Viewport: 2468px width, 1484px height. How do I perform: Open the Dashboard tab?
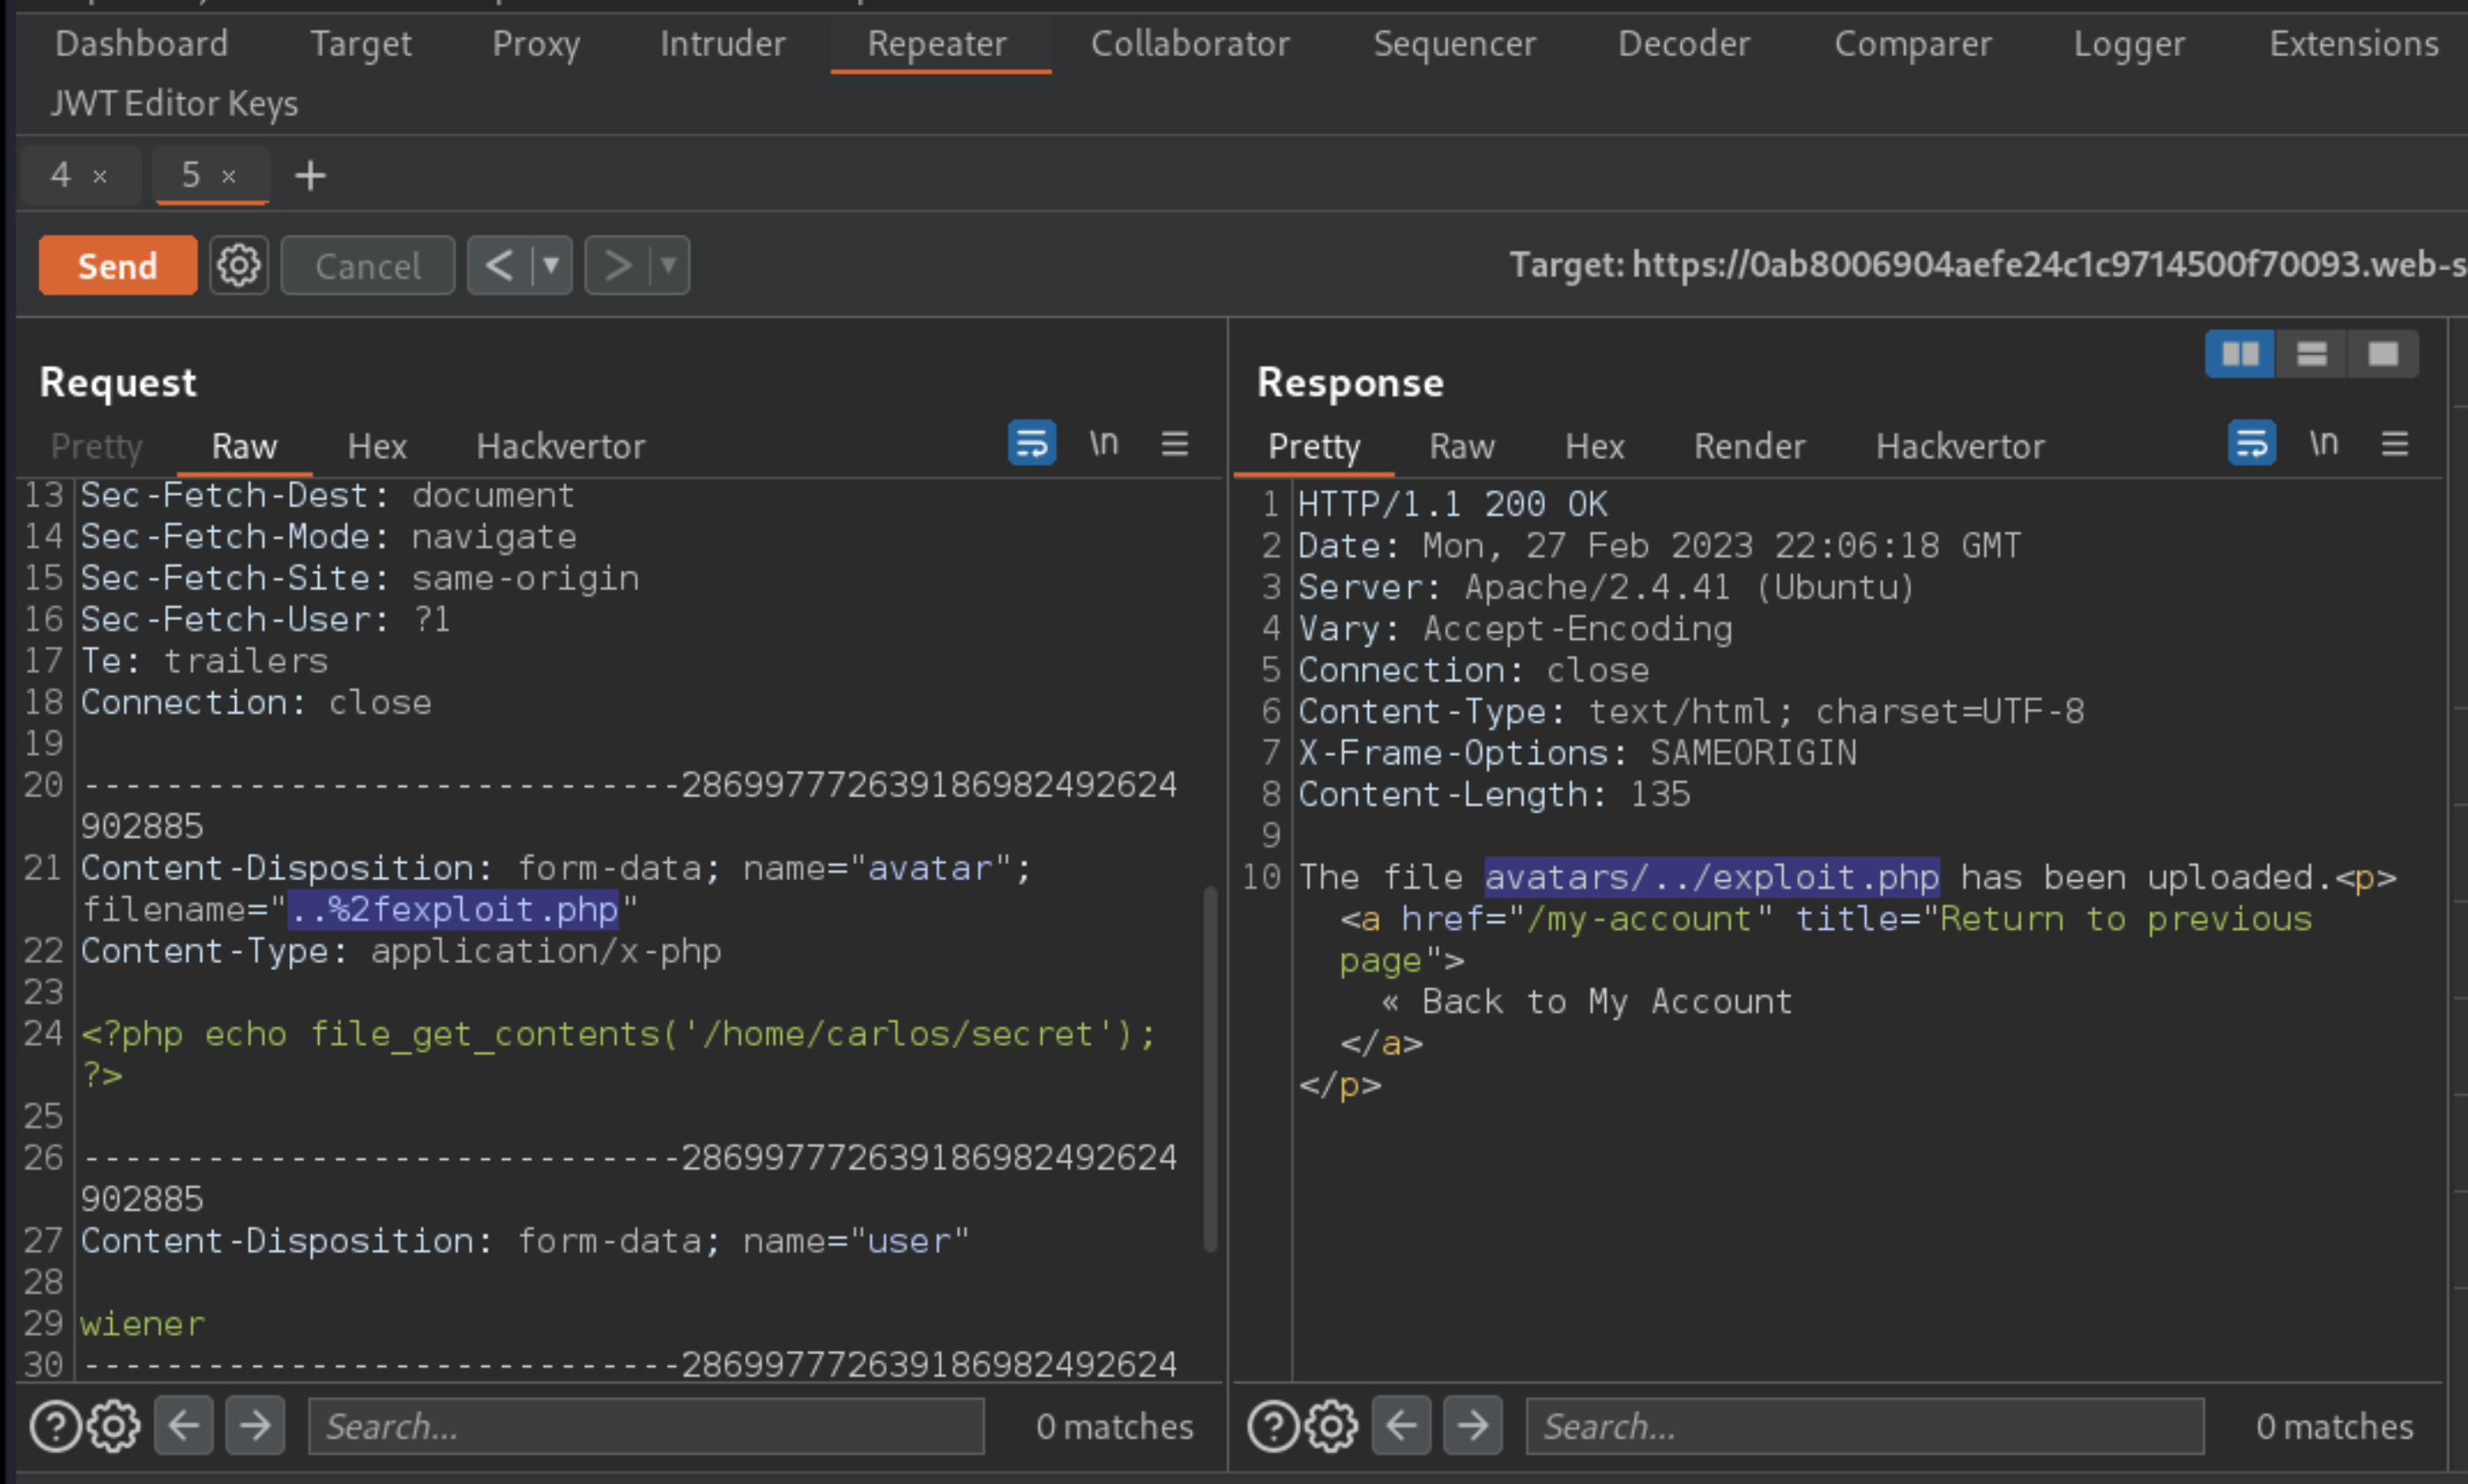pyautogui.click(x=142, y=44)
